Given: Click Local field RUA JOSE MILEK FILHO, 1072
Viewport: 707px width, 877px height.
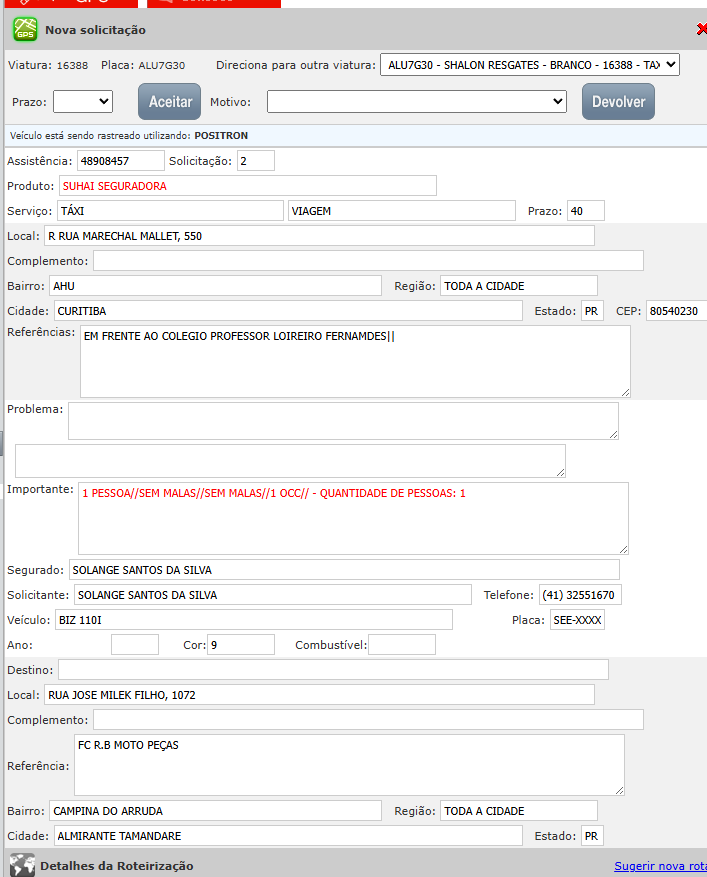Looking at the screenshot, I should pyautogui.click(x=319, y=695).
